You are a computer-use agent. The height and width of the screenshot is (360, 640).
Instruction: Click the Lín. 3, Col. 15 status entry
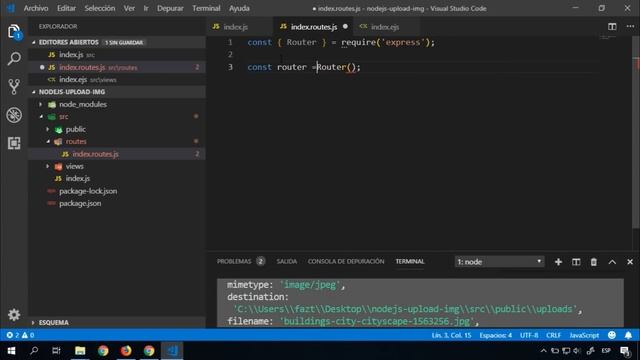(451, 335)
